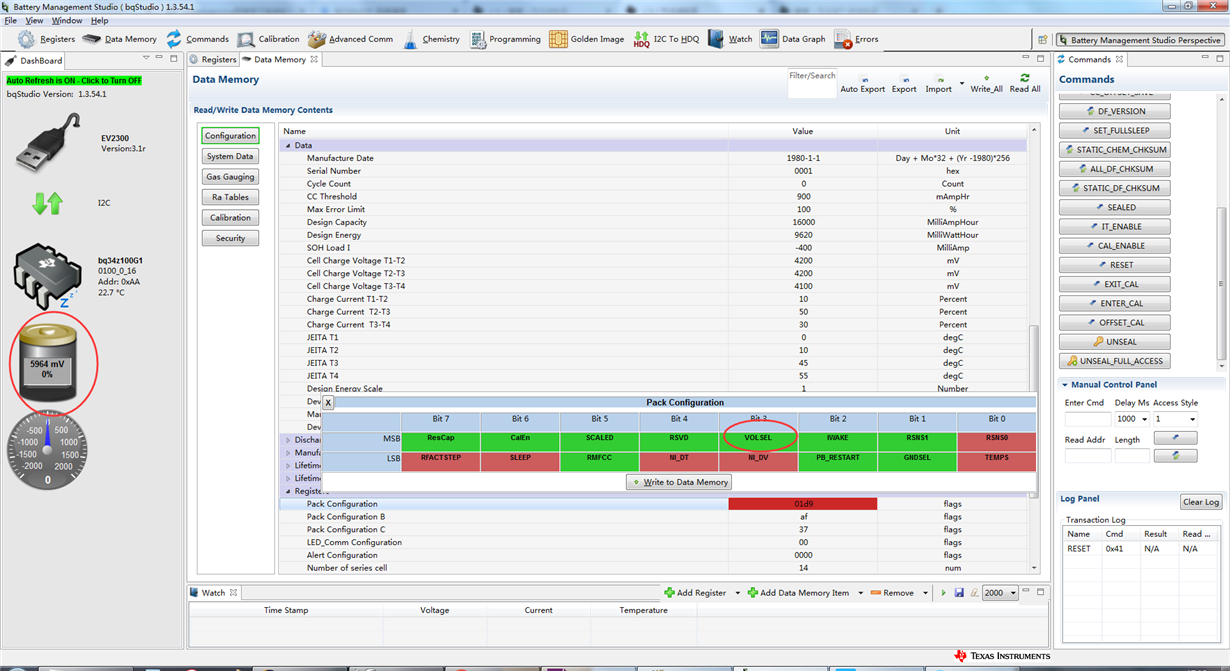
Task: Open Data Memory from the toolbar
Action: (x=120, y=39)
